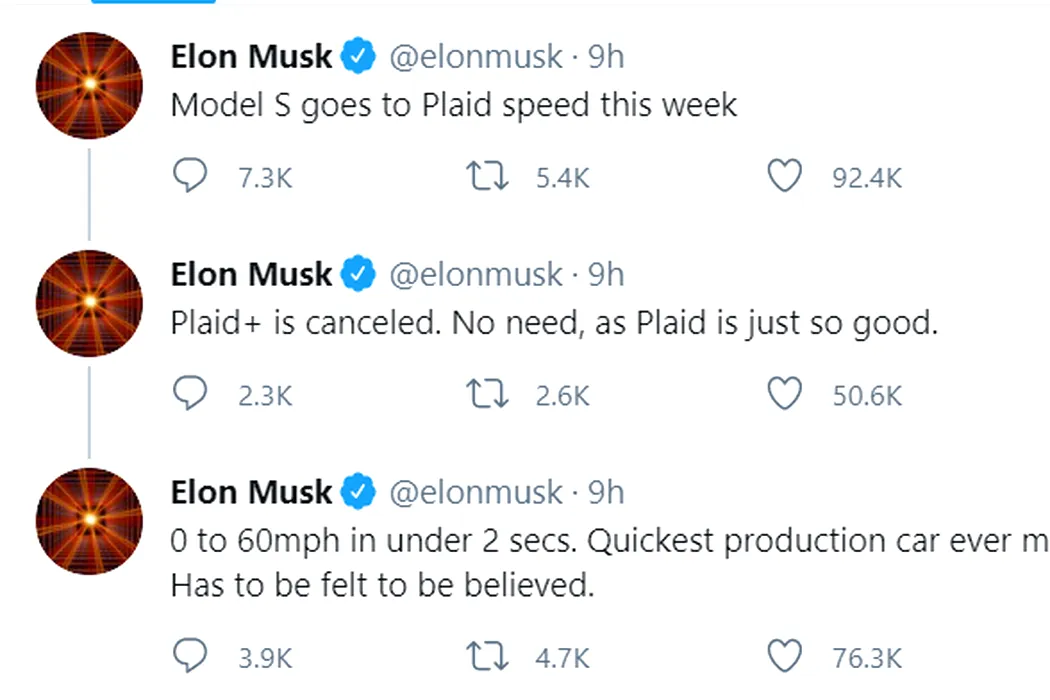Screen dimensions: 1050x700
Task: Open profile picture on 0 to 60mph tweet
Action: point(89,521)
